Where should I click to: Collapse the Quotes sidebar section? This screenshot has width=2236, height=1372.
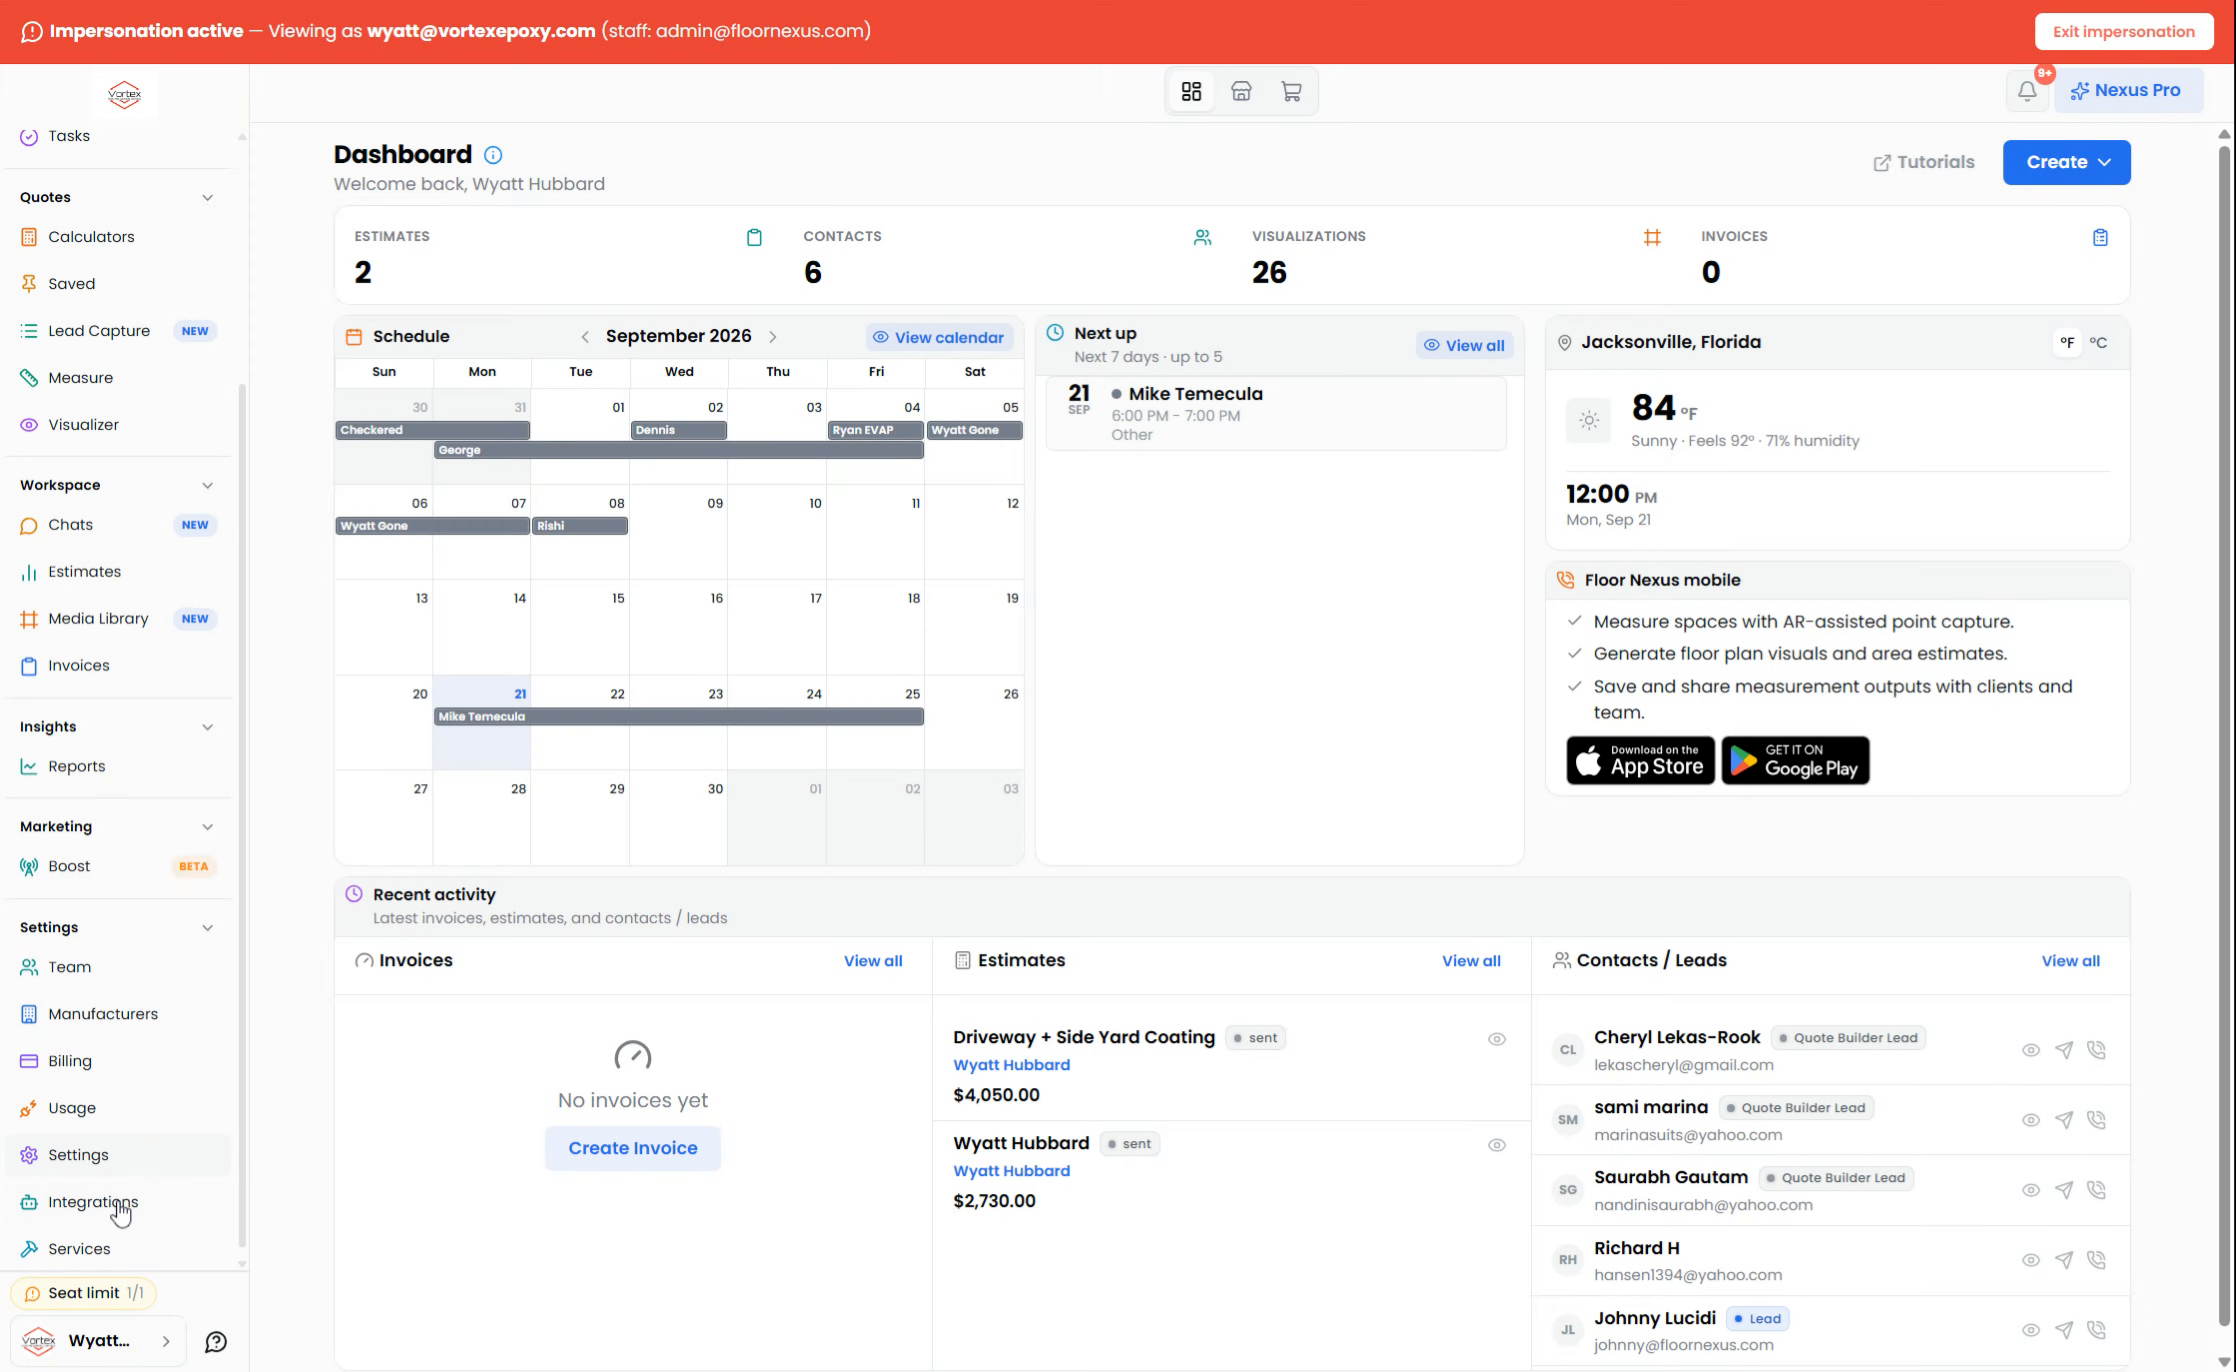tap(207, 198)
